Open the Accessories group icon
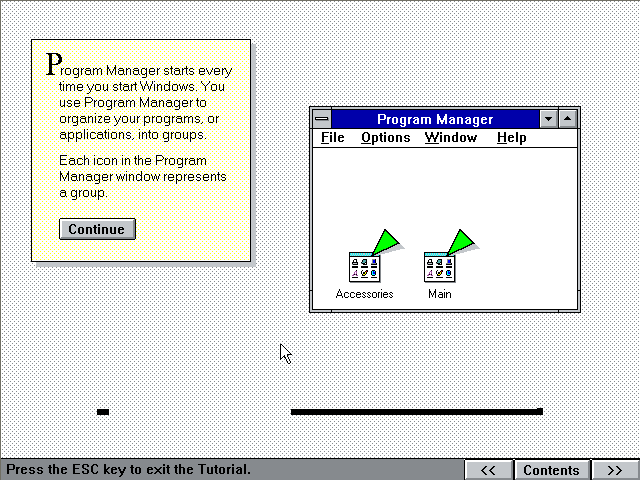Viewport: 640px width, 480px height. click(x=364, y=267)
